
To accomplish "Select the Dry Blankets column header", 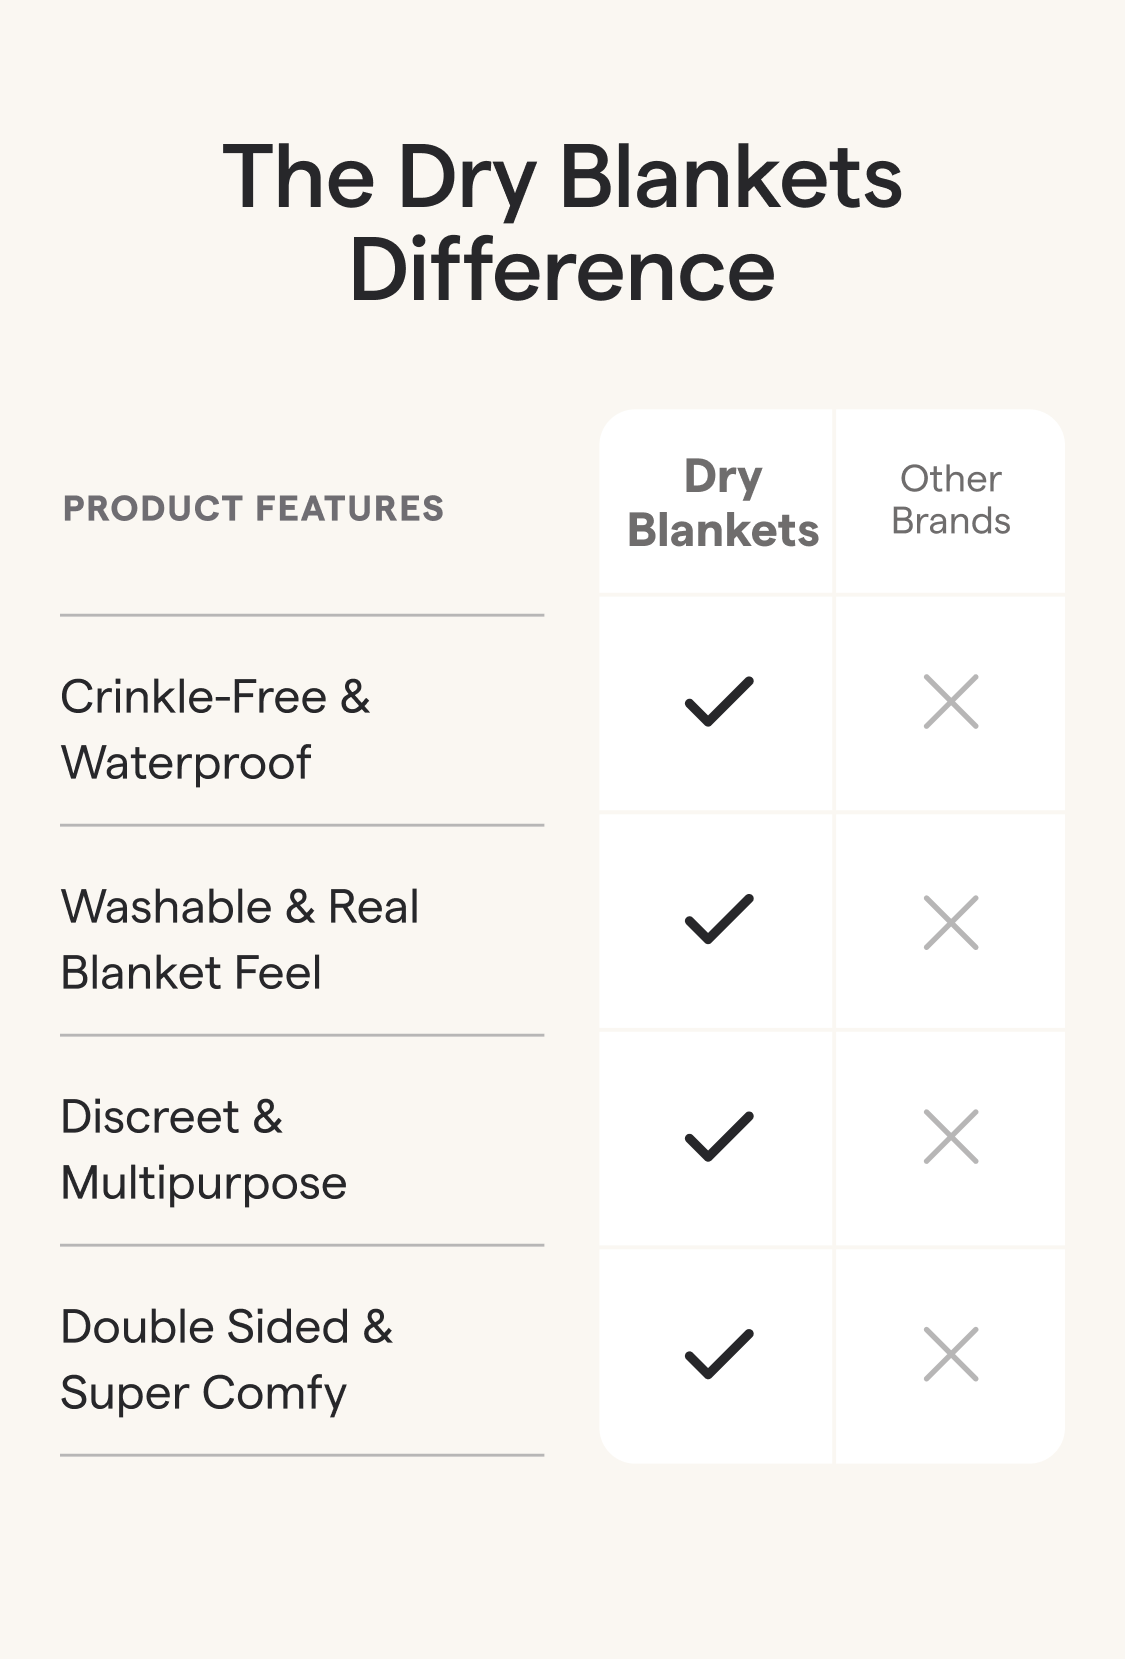I will (722, 503).
